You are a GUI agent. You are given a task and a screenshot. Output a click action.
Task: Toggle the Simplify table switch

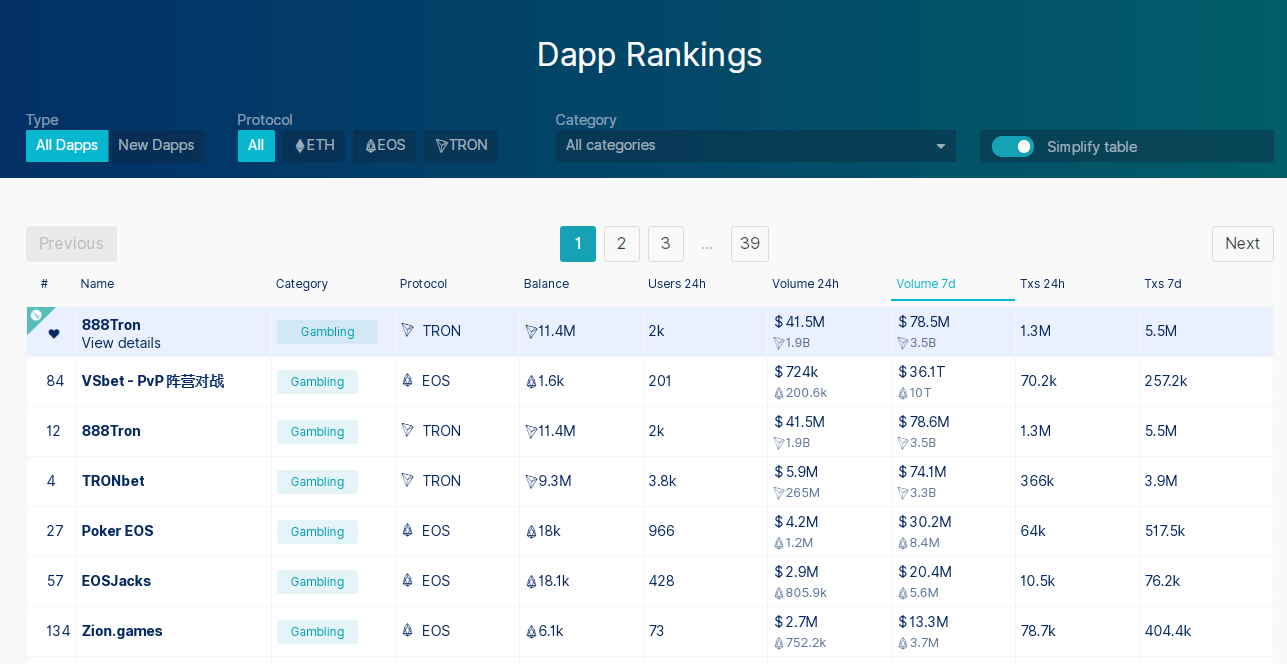coord(1013,147)
